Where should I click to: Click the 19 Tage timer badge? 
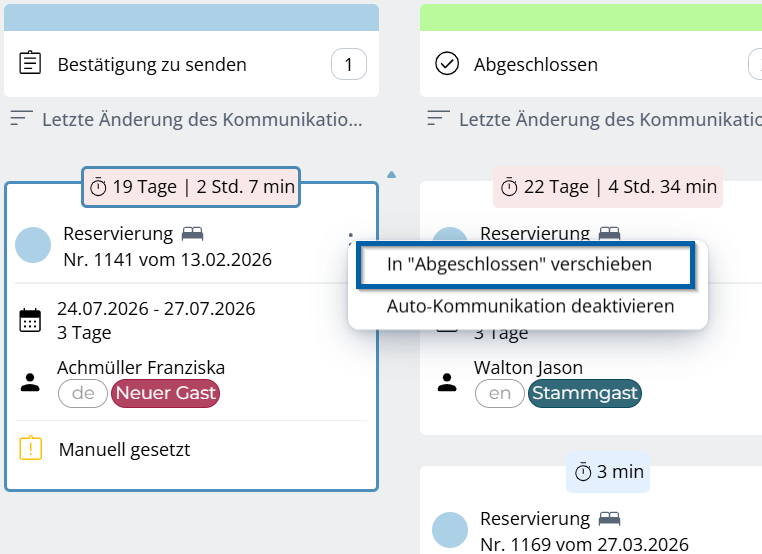(192, 187)
